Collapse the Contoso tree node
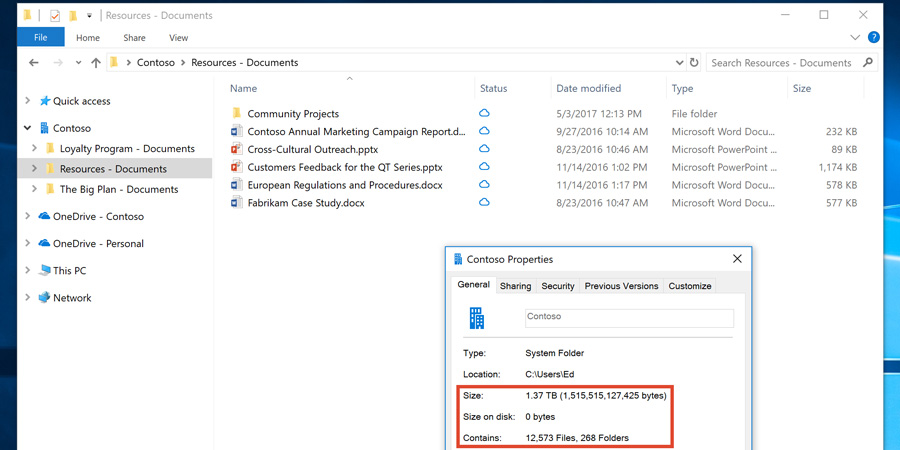The width and height of the screenshot is (900, 450). click(28, 128)
